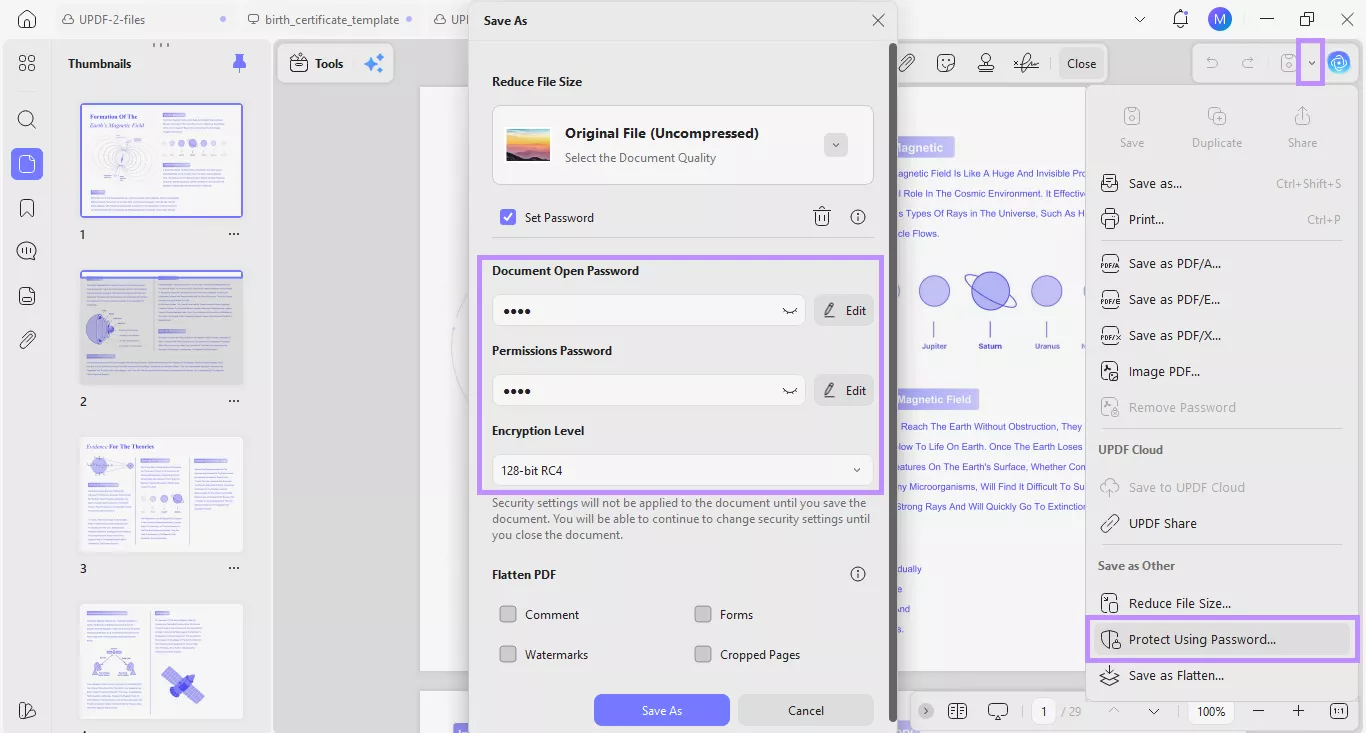Click the UPDF AI assistant icon
Image resolution: width=1366 pixels, height=733 pixels.
click(x=1340, y=62)
